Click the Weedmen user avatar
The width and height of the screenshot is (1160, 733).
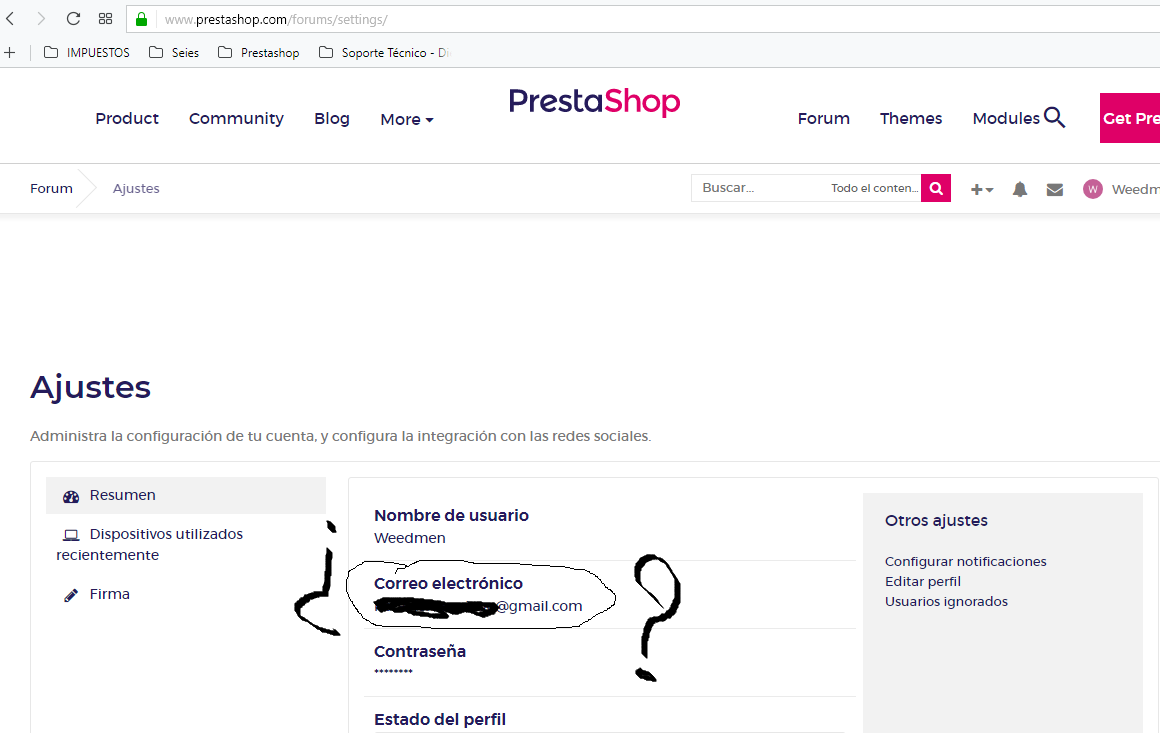point(1093,189)
